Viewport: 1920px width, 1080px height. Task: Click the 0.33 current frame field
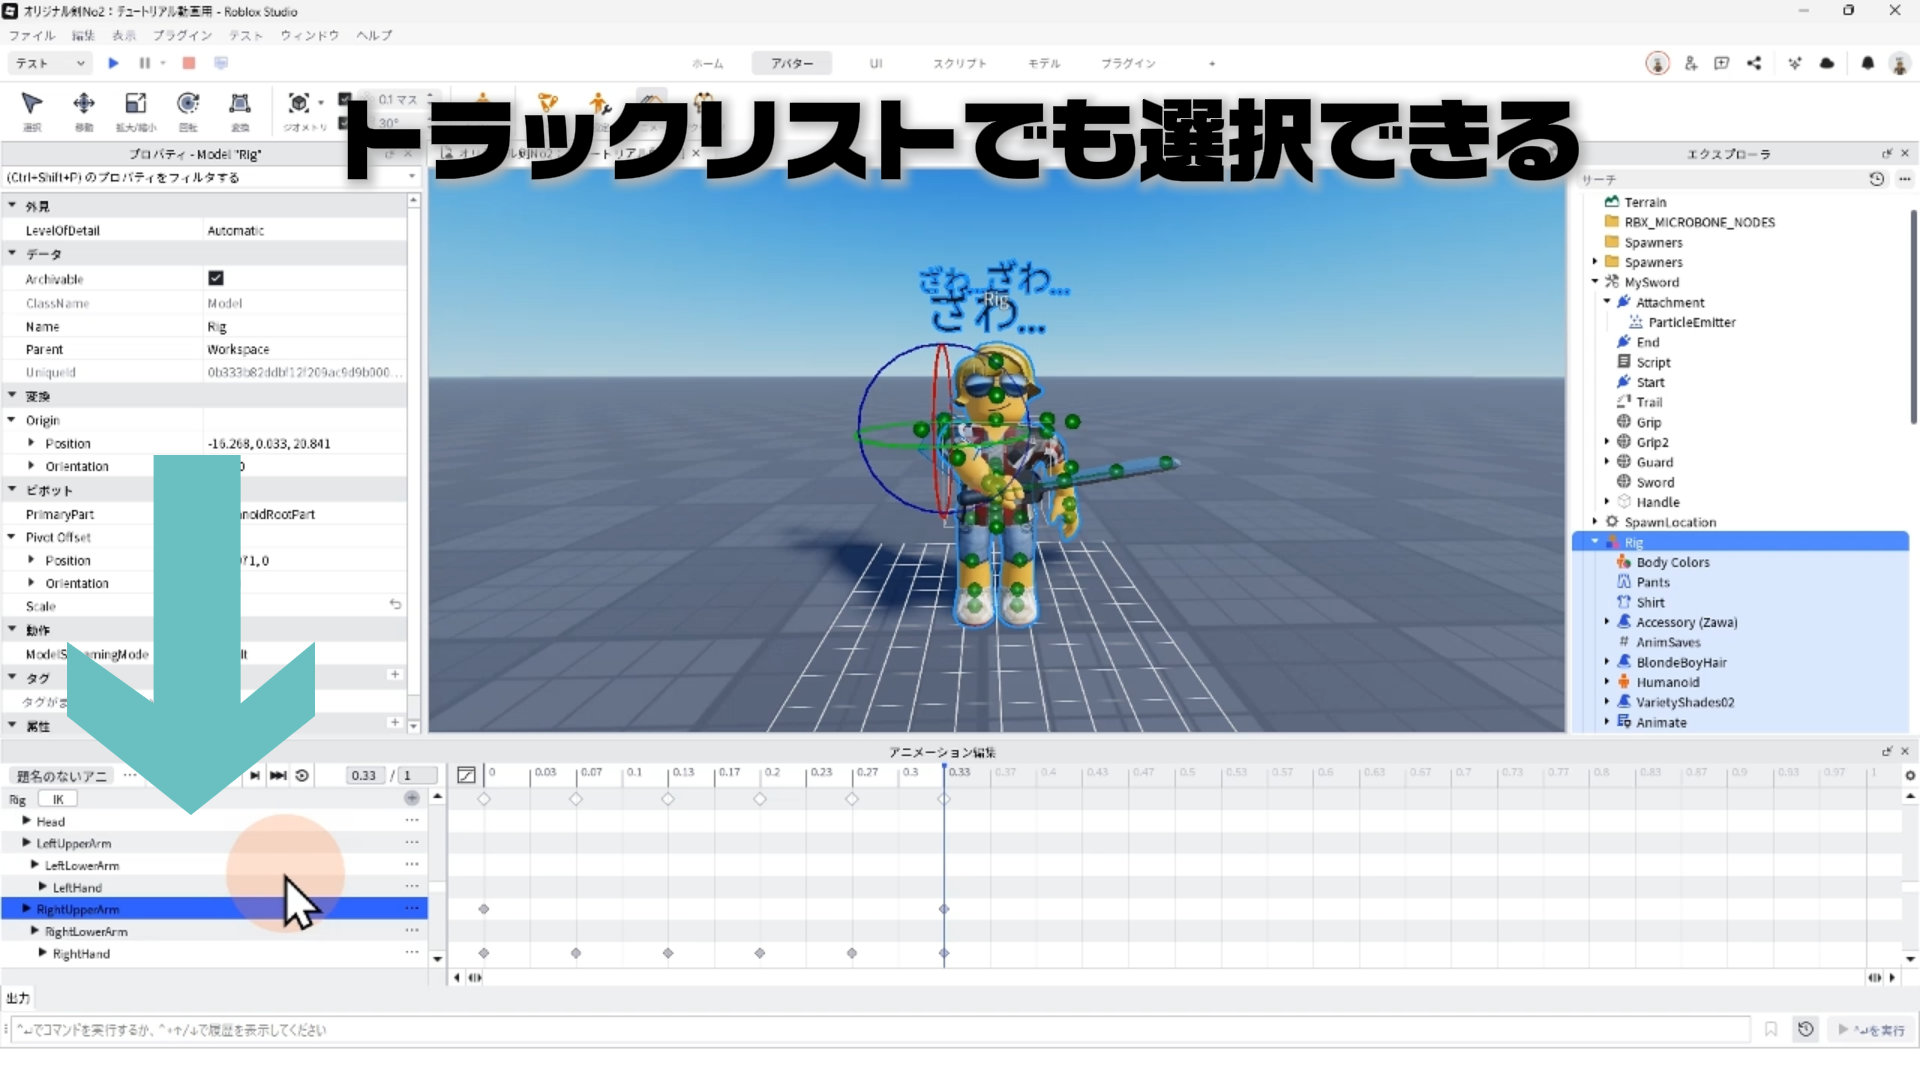364,775
